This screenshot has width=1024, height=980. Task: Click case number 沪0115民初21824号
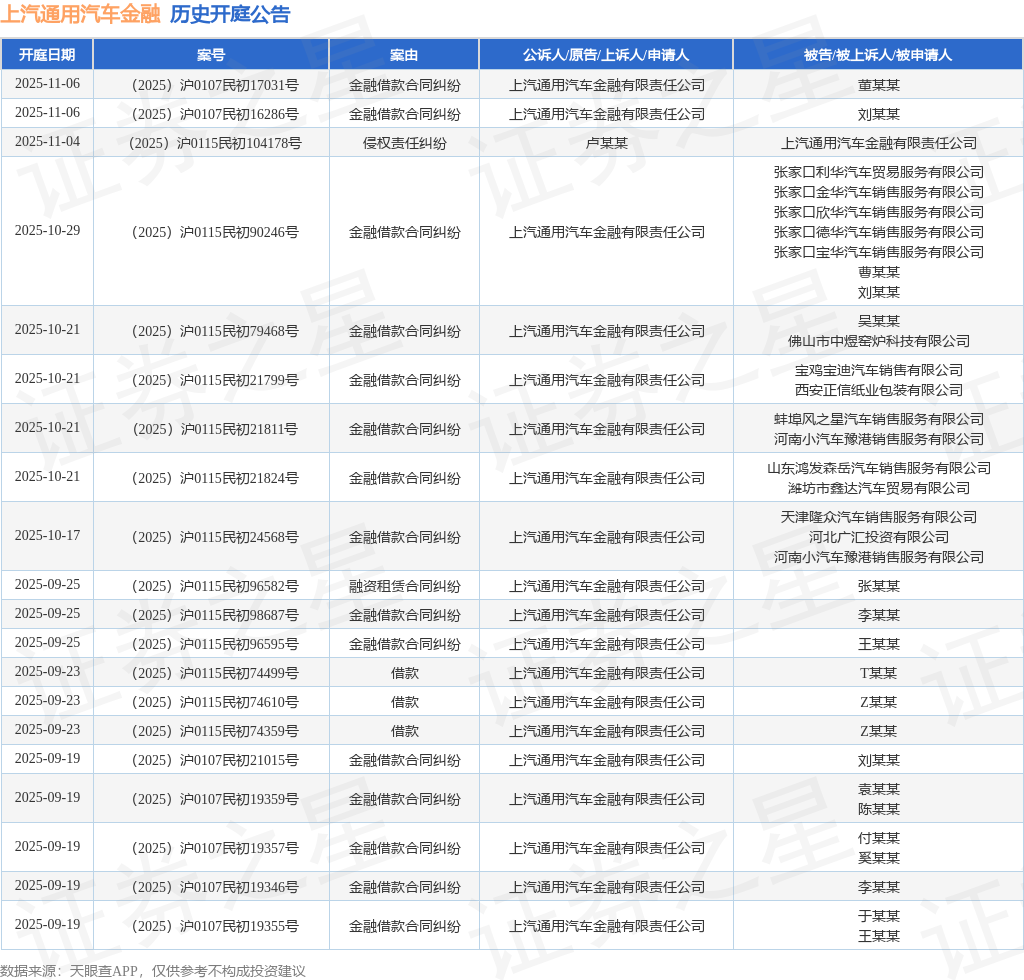[215, 478]
